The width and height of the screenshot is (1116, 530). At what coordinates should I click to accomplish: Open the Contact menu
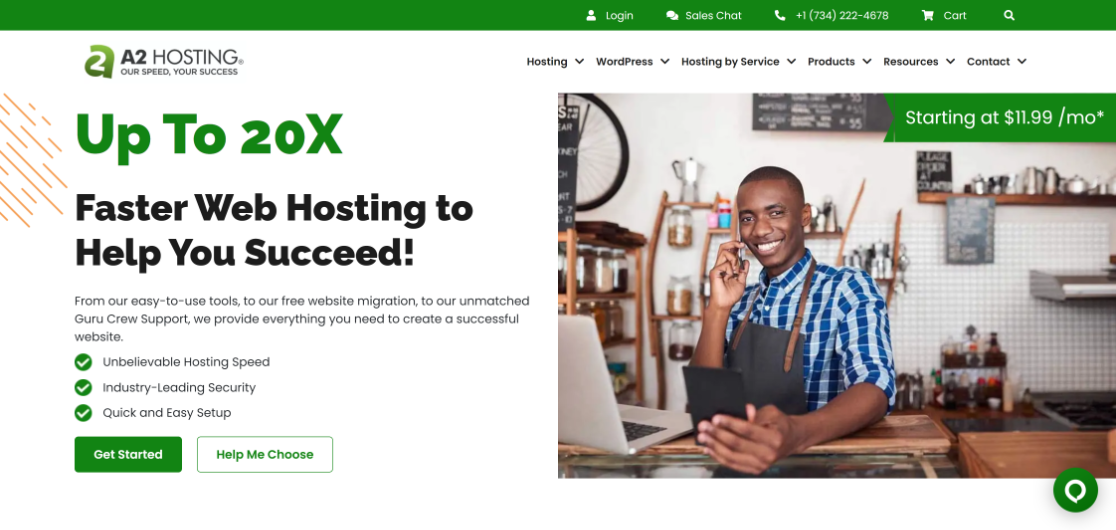(x=996, y=62)
